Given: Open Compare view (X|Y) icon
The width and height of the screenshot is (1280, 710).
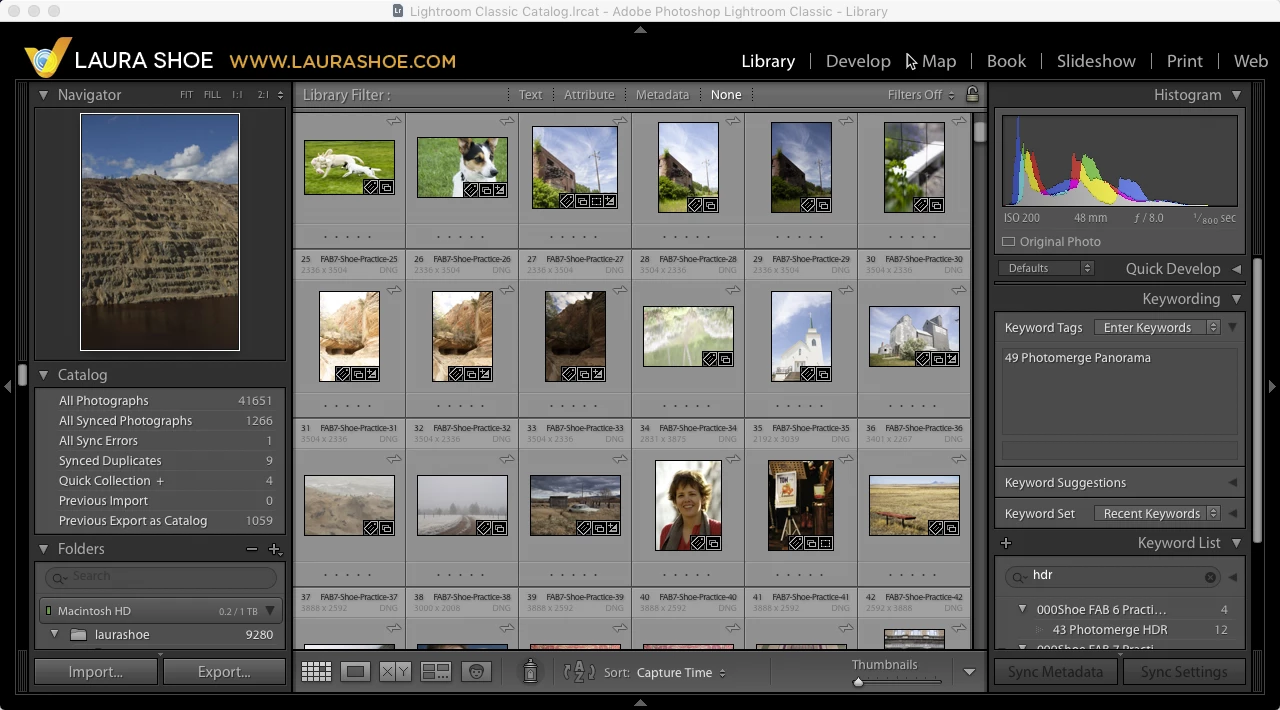Looking at the screenshot, I should click(x=395, y=672).
